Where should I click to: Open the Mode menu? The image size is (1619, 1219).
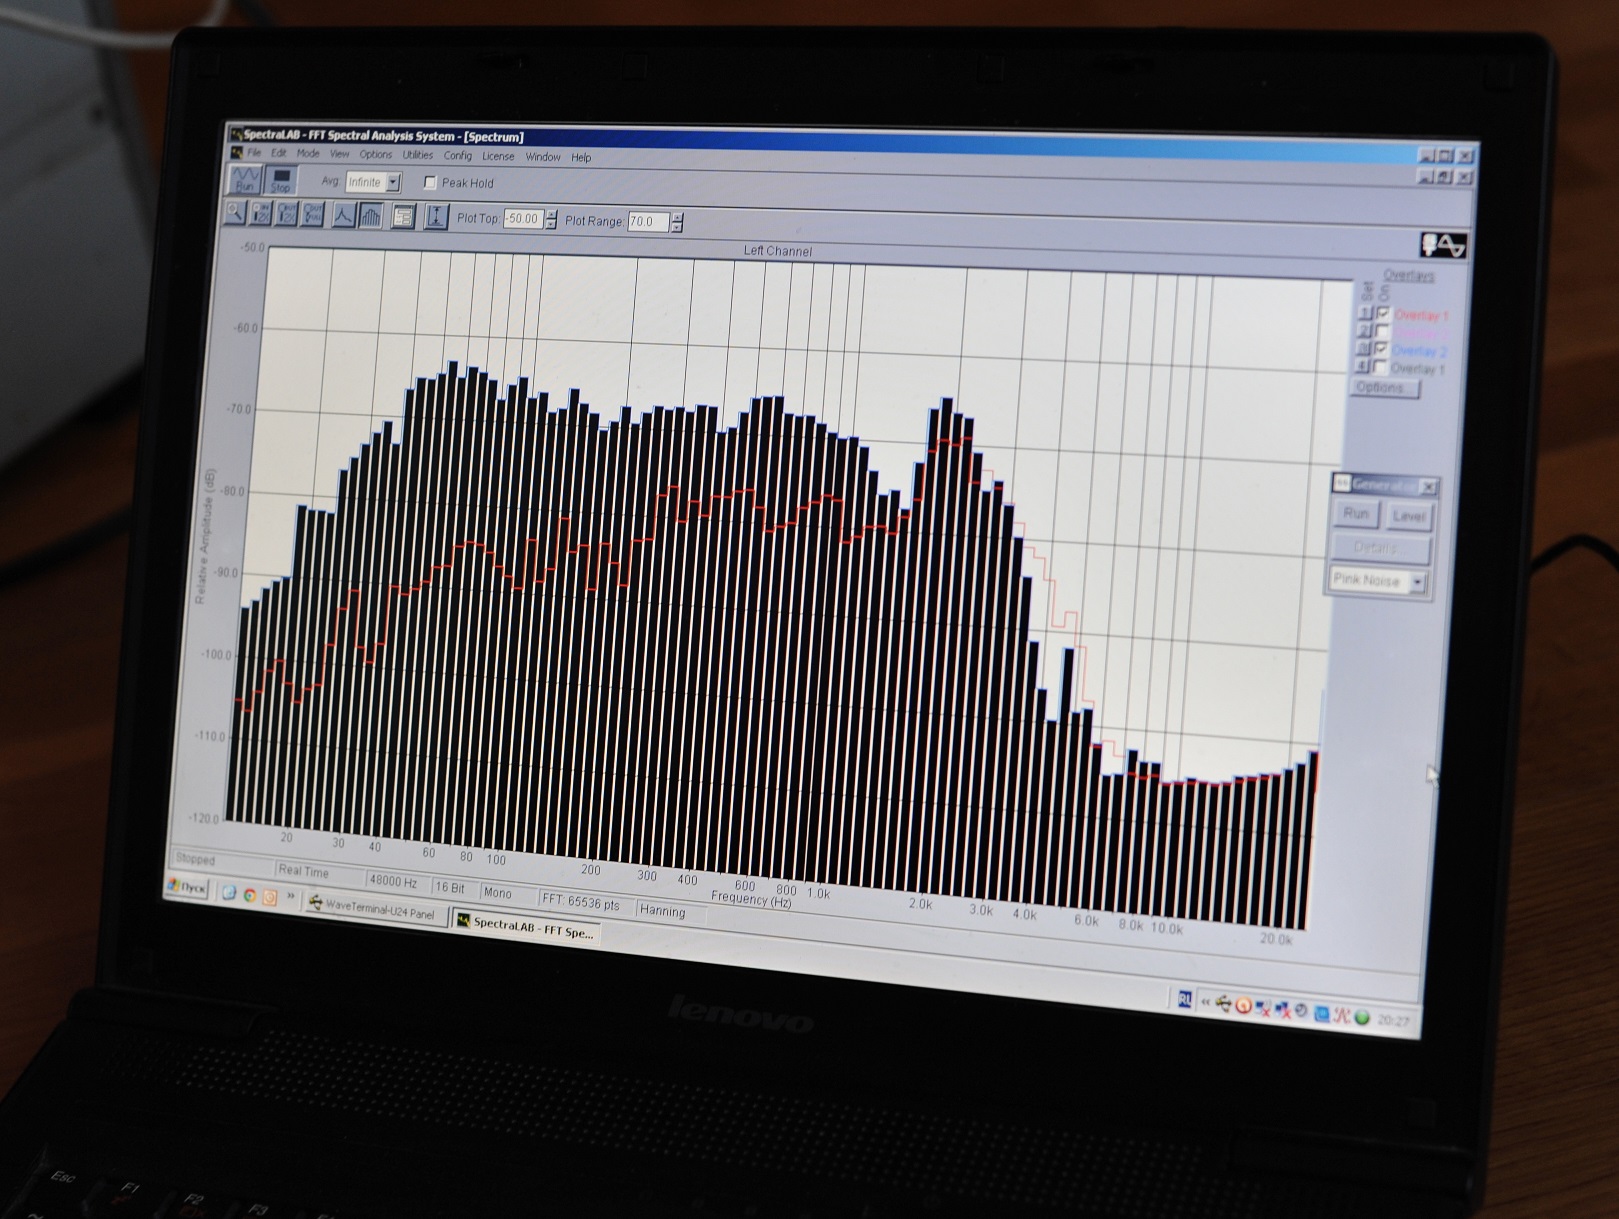tap(308, 154)
